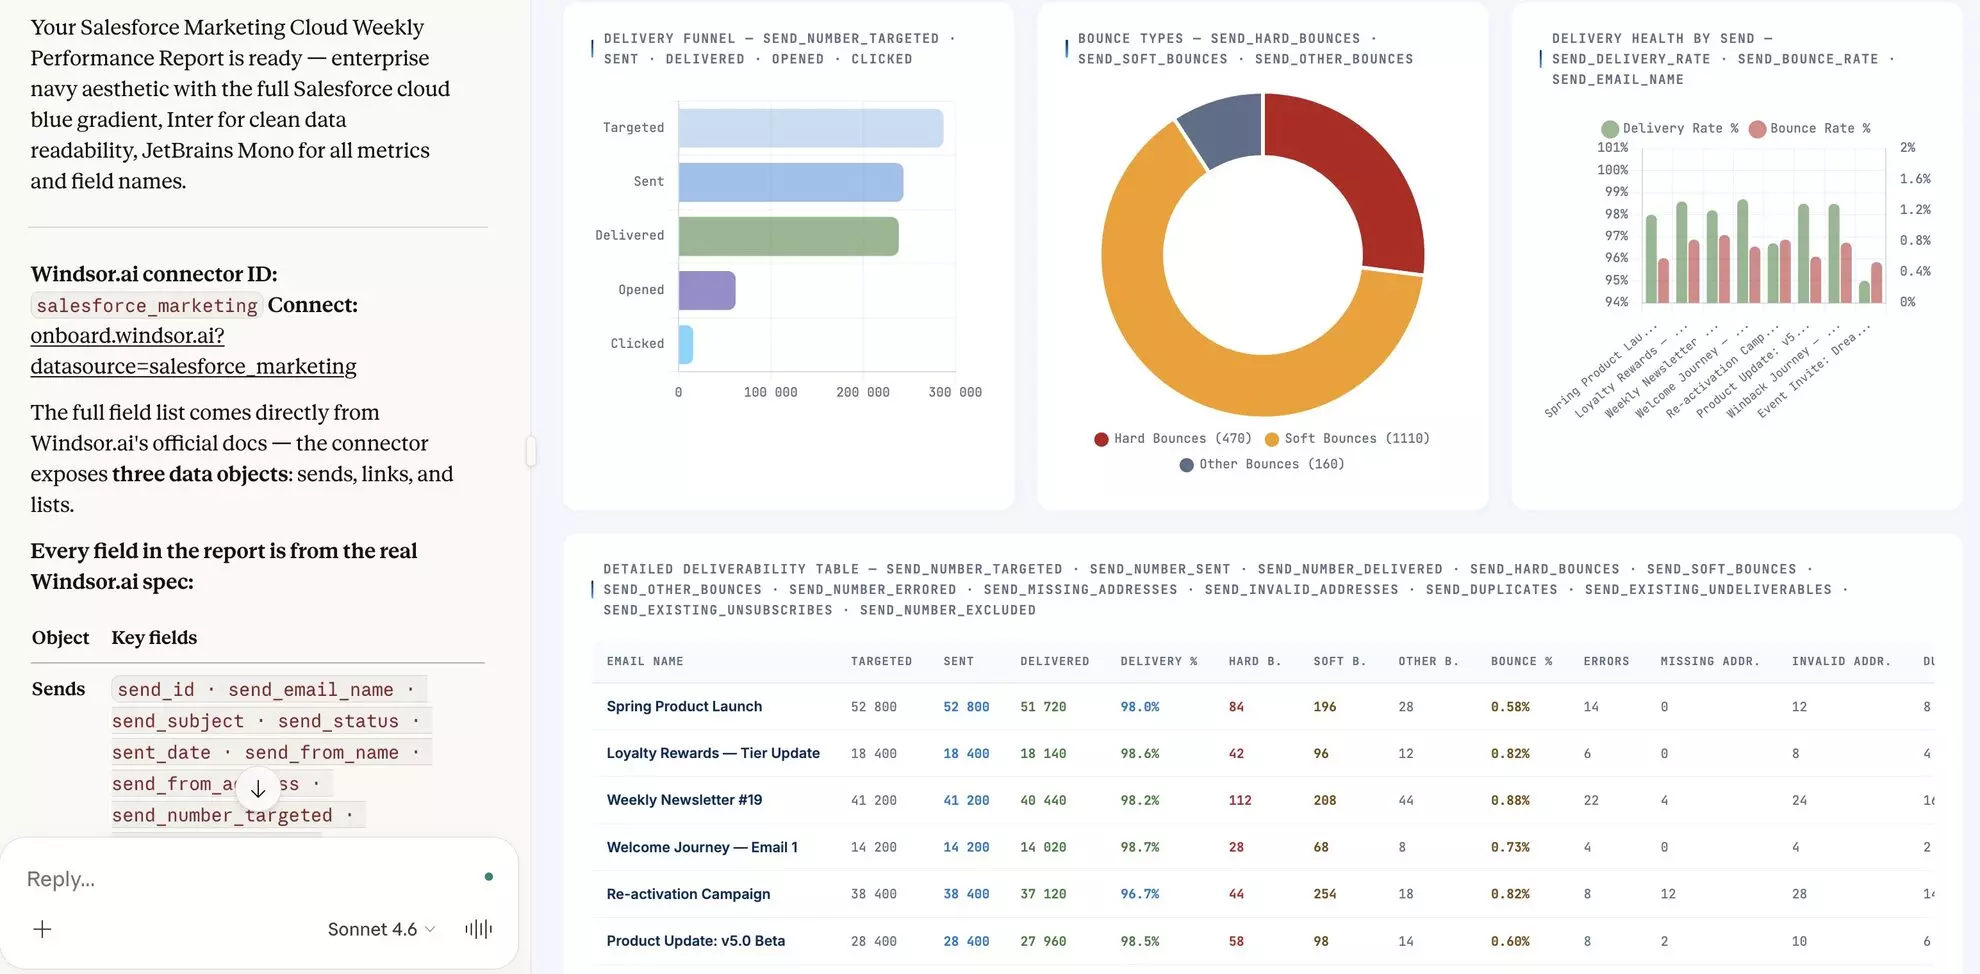Click the DETAILED DELIVERABILITY TABLE heading
The image size is (1980, 974).
click(1225, 590)
